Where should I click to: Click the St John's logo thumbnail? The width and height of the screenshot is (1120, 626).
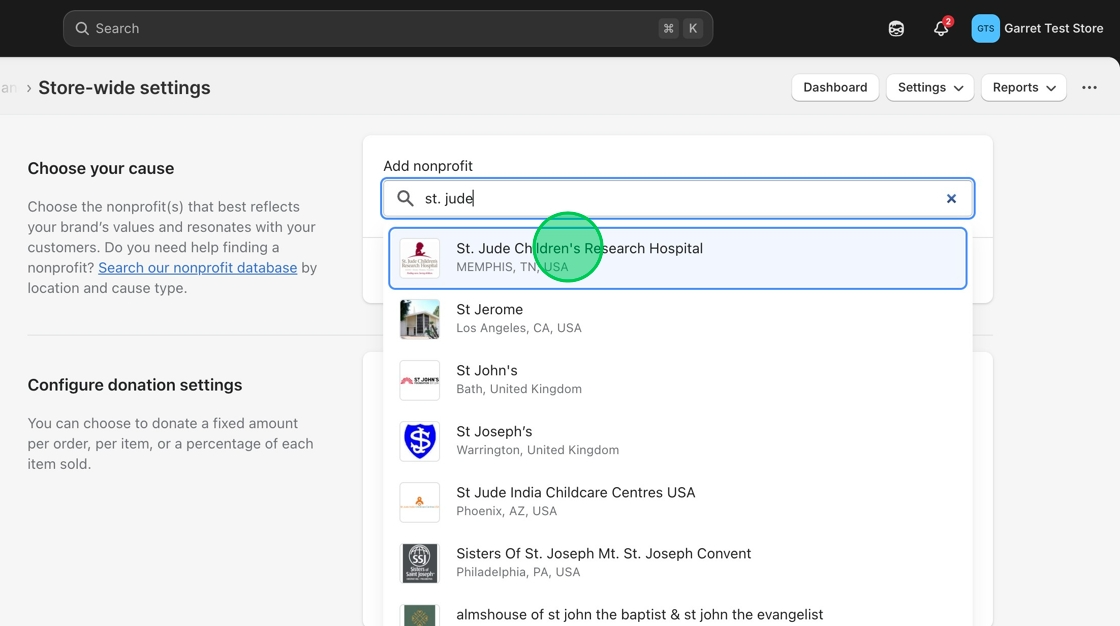point(419,380)
